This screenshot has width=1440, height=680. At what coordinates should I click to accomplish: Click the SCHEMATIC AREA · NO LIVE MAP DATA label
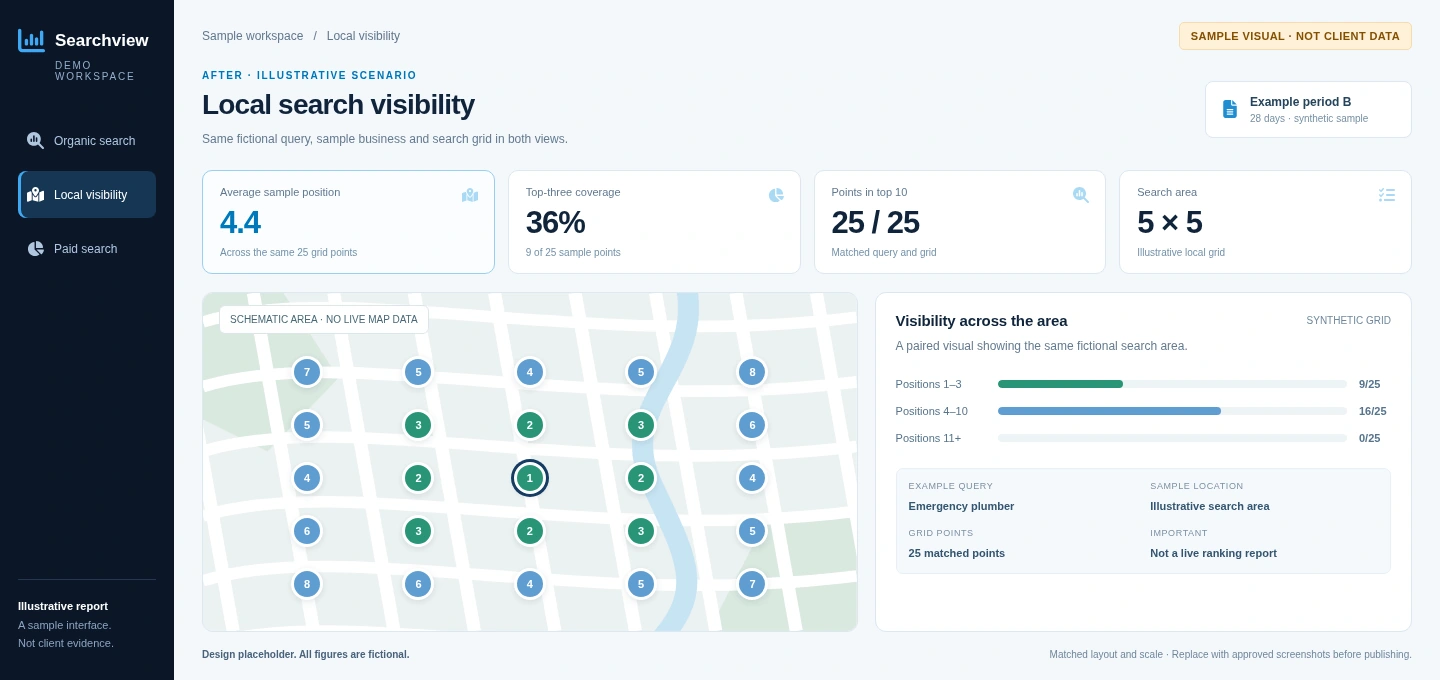pos(324,320)
